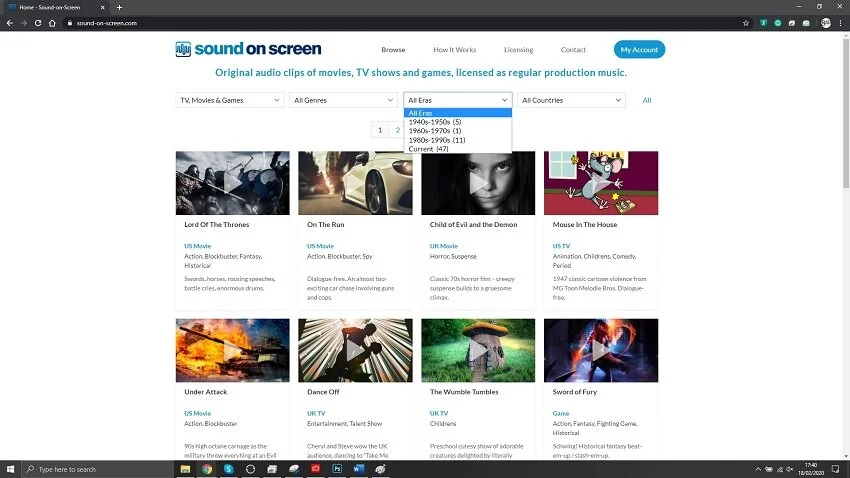Expand the All Countries dropdown
This screenshot has height=478, width=850.
(571, 100)
